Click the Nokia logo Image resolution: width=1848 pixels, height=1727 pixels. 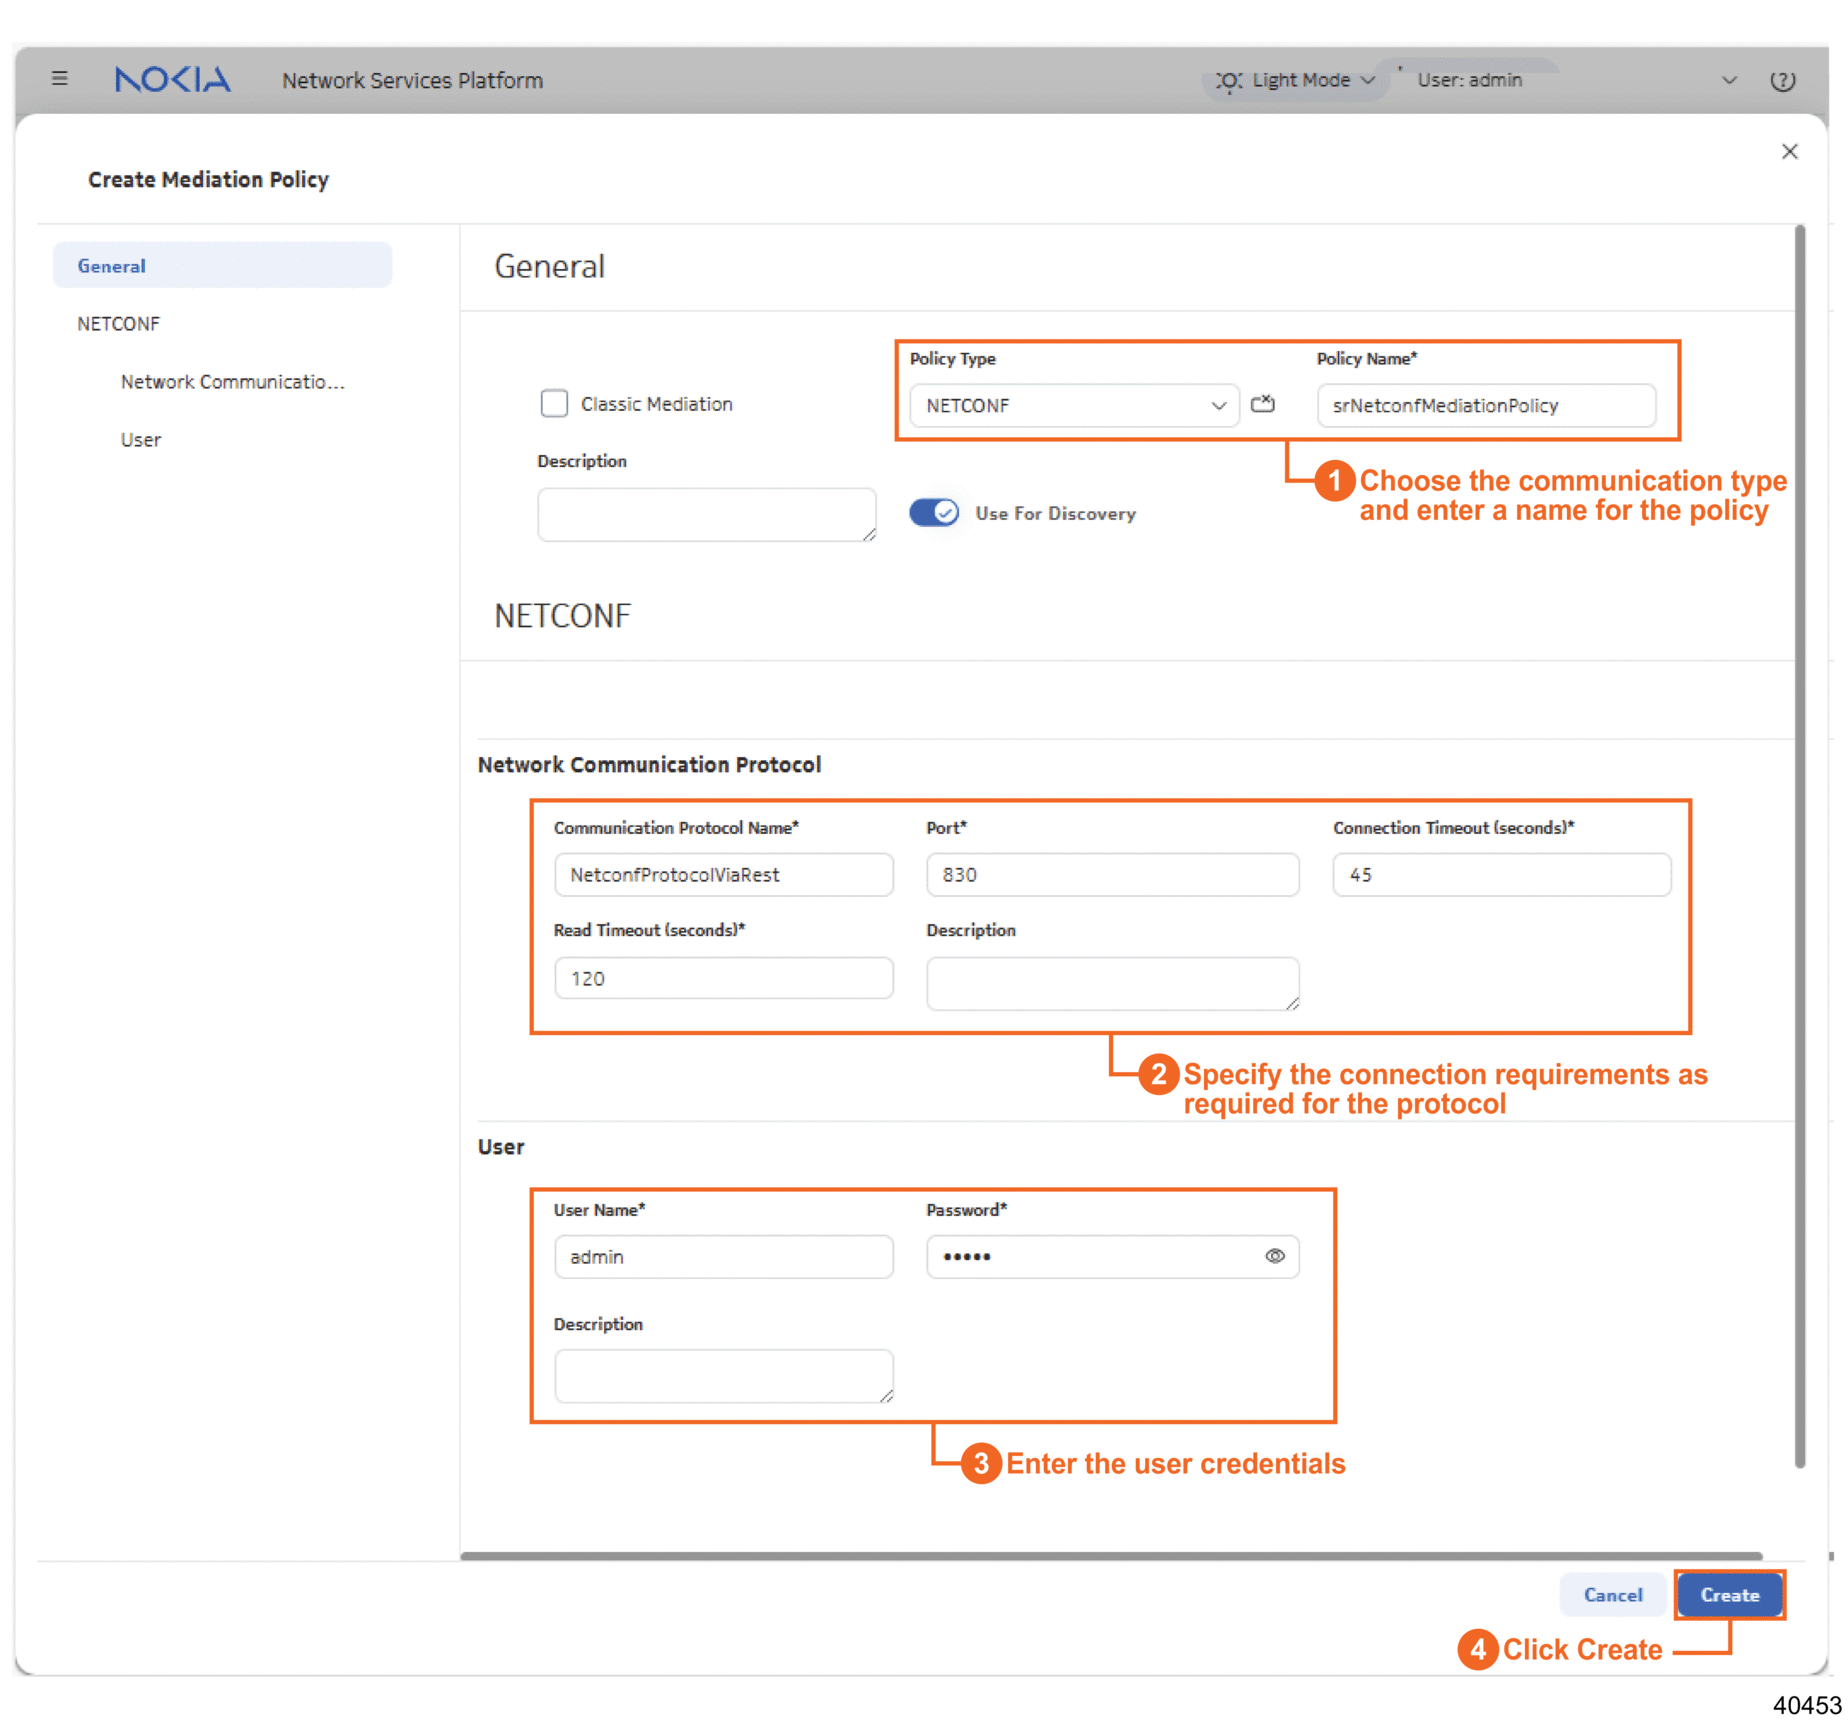tap(172, 80)
